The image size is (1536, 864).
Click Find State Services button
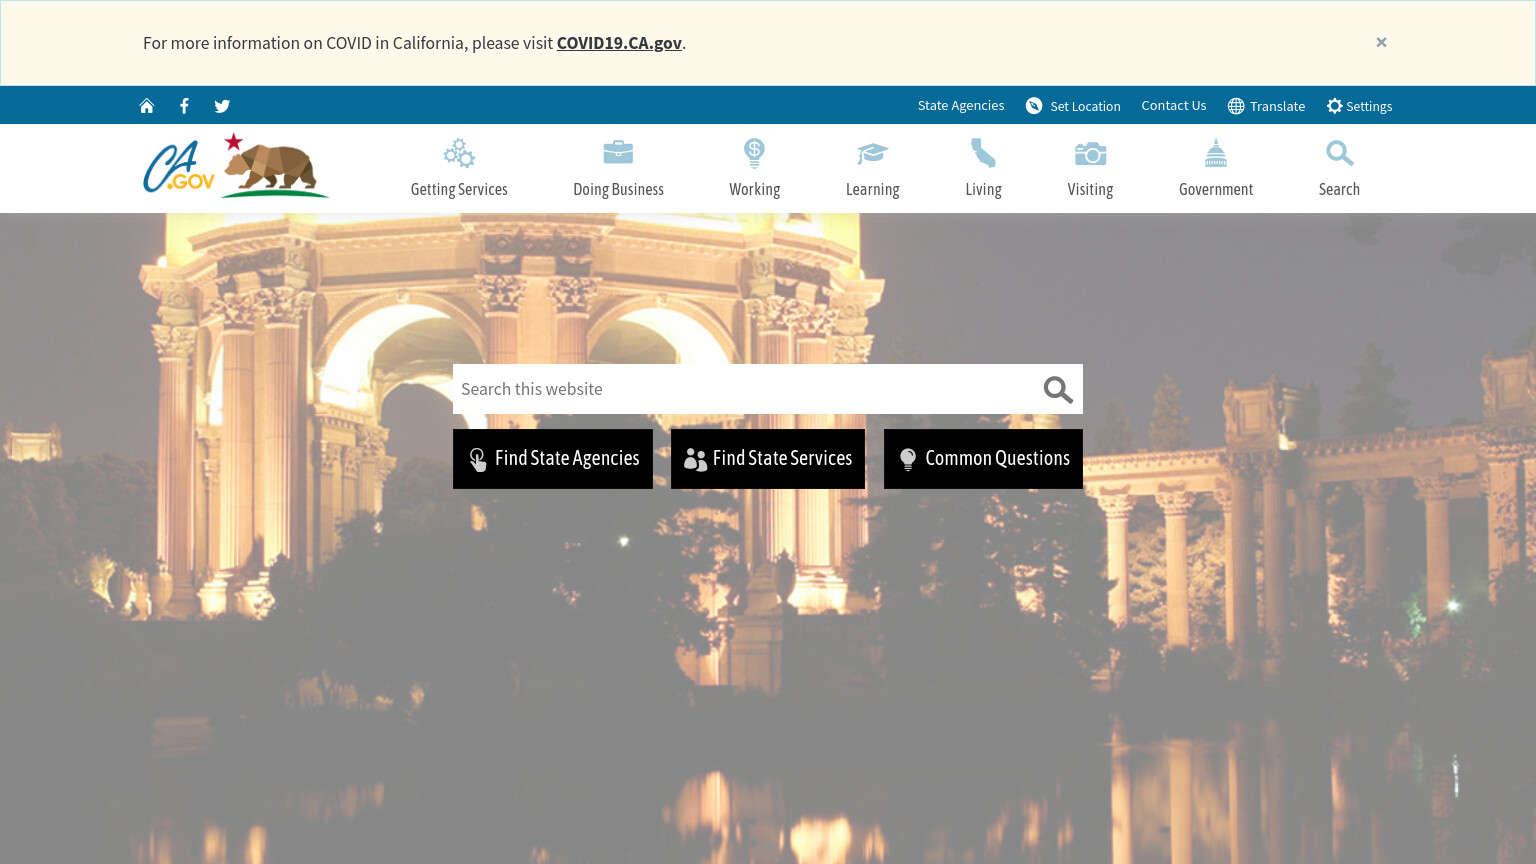(x=768, y=459)
